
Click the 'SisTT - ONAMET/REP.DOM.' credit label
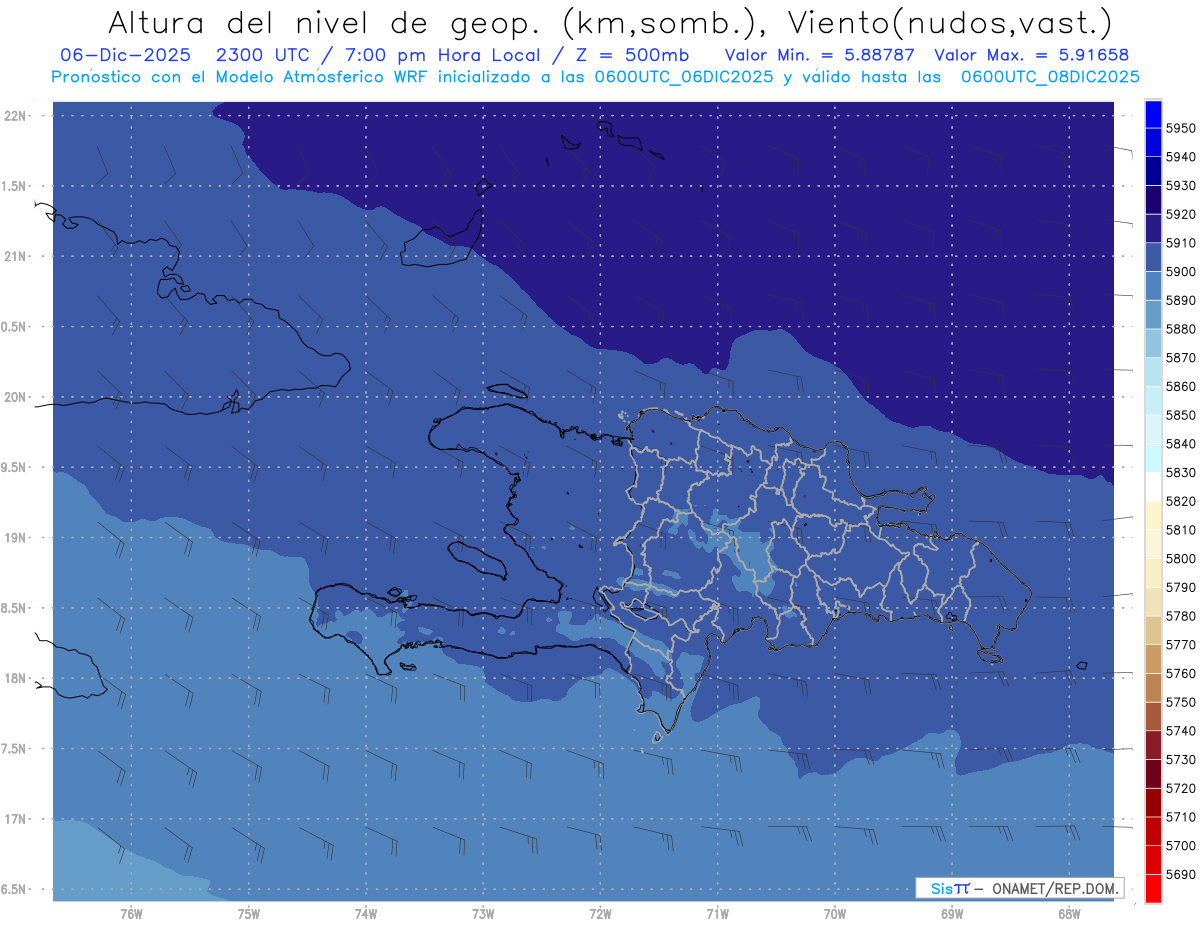(x=1019, y=888)
